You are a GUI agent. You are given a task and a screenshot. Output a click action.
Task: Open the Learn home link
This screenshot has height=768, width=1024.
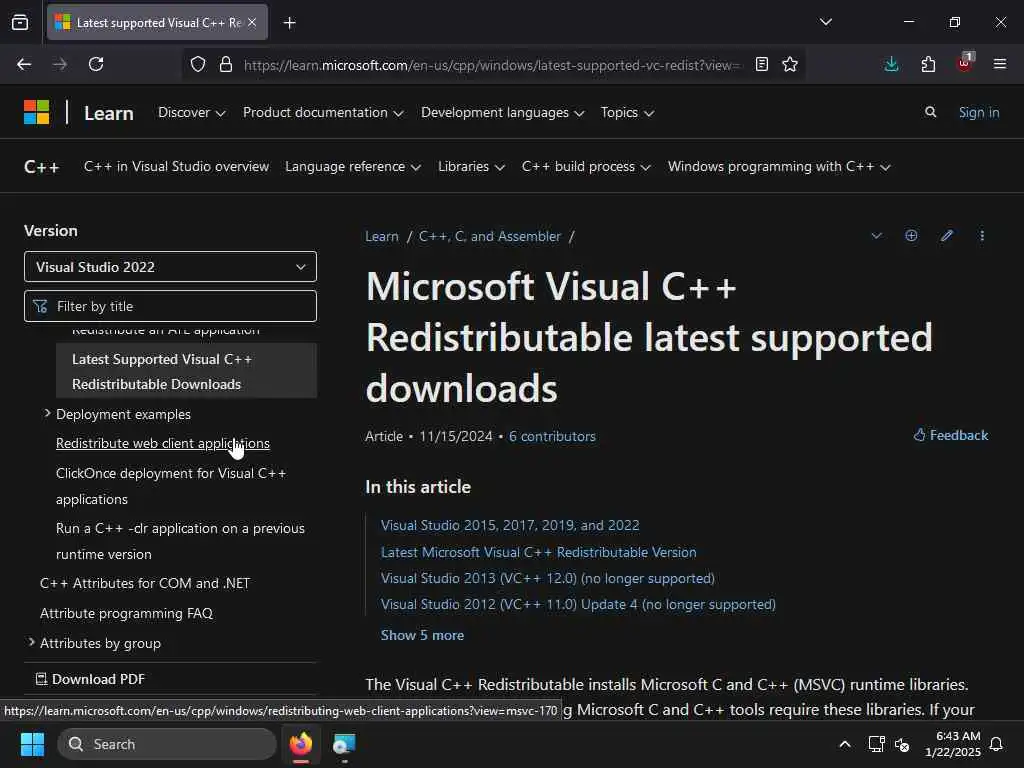[109, 113]
